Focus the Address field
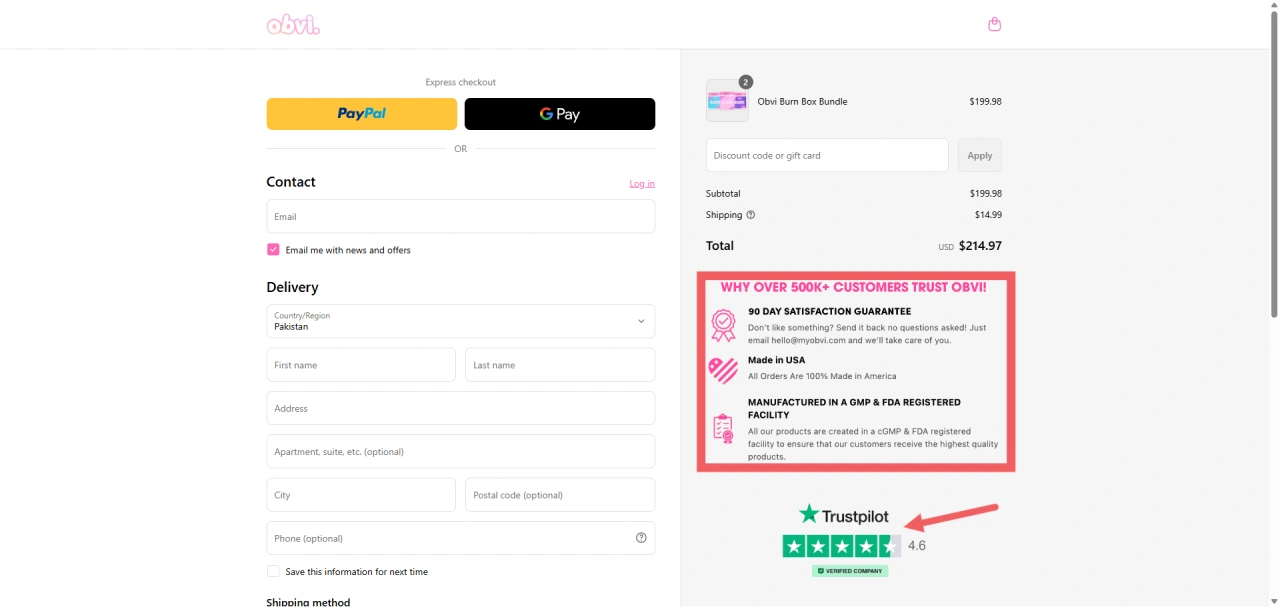This screenshot has height=607, width=1280. (460, 408)
